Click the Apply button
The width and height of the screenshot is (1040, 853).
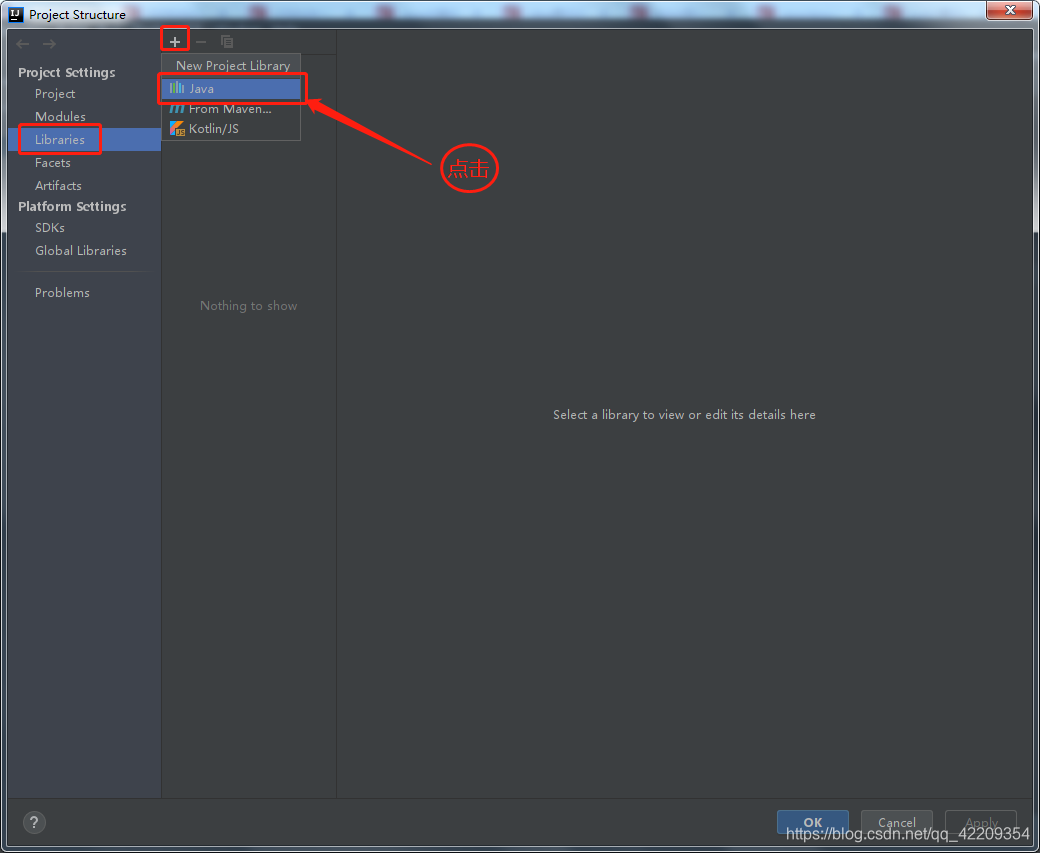tap(981, 822)
